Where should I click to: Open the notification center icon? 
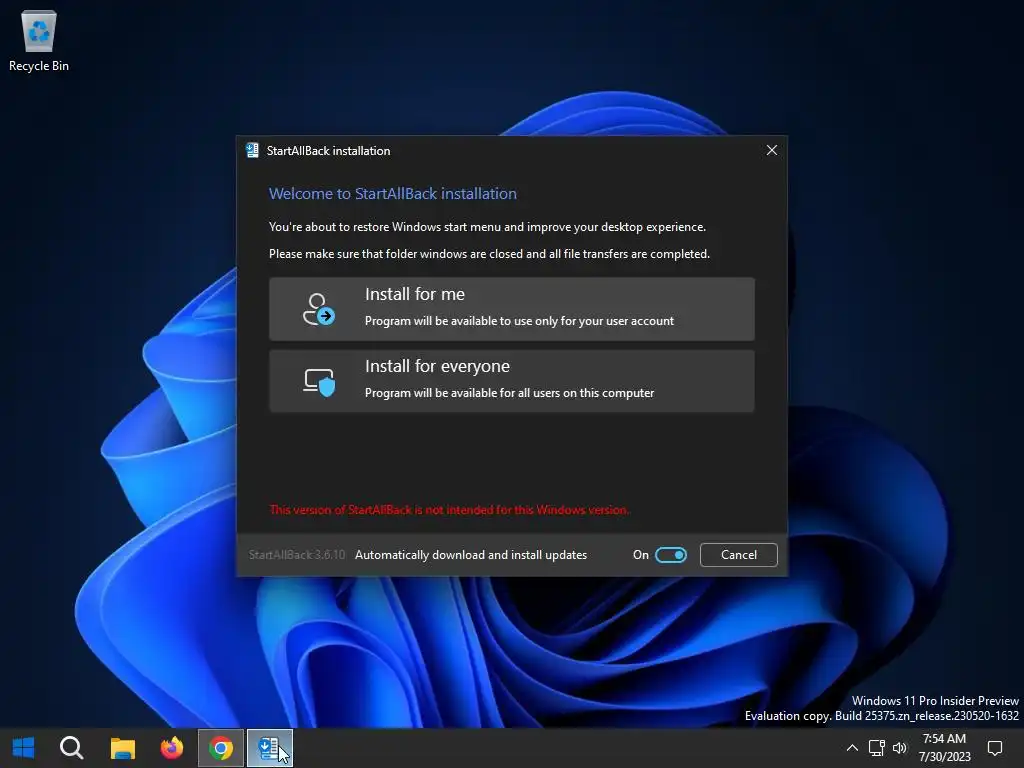click(x=995, y=748)
